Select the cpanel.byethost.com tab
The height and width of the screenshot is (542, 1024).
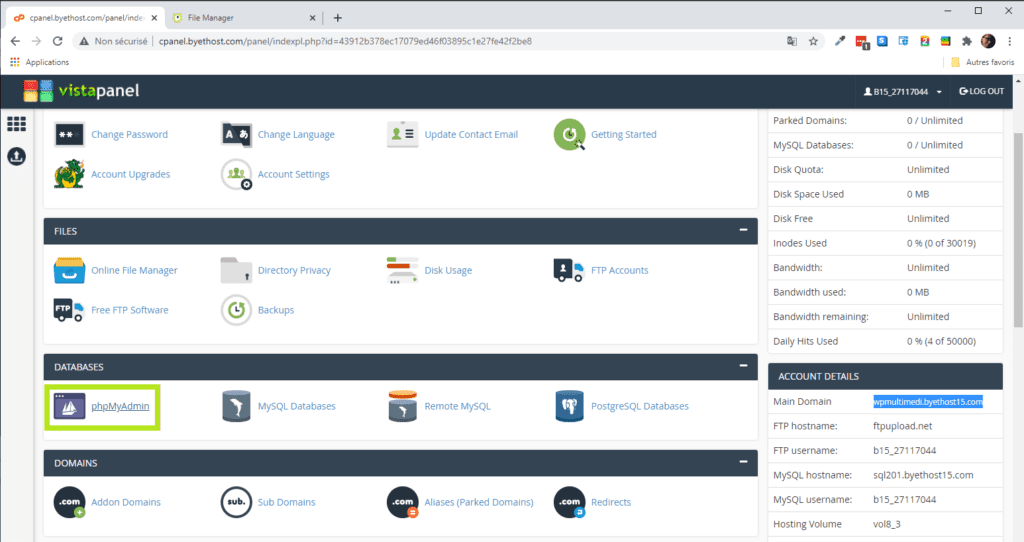tap(85, 18)
